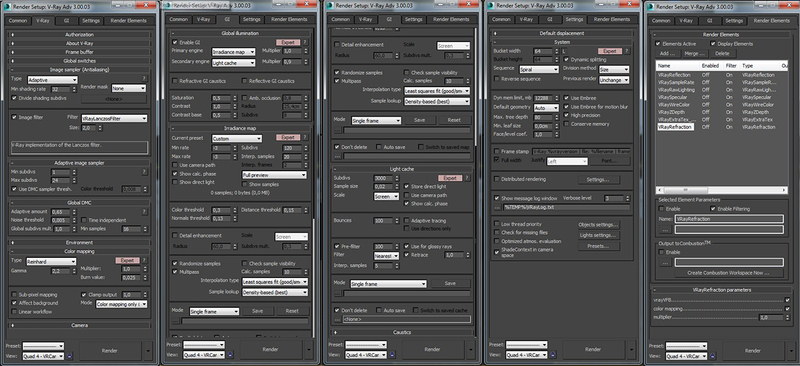Open Primary engine 'Irradiance map' dropdown
Image resolution: width=800 pixels, height=366 pixels.
[x=234, y=52]
